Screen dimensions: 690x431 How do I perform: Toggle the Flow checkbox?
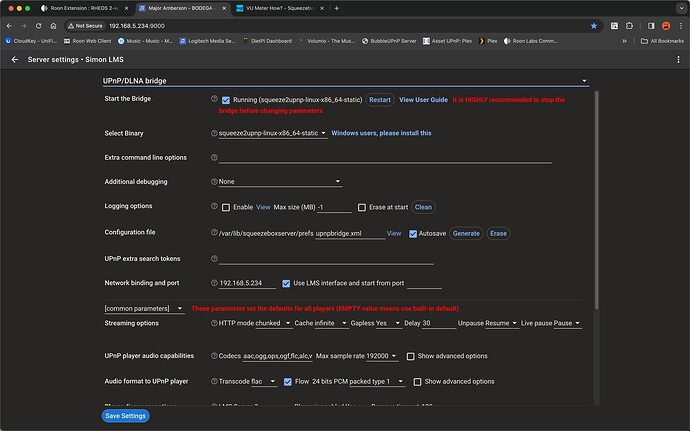tap(288, 381)
